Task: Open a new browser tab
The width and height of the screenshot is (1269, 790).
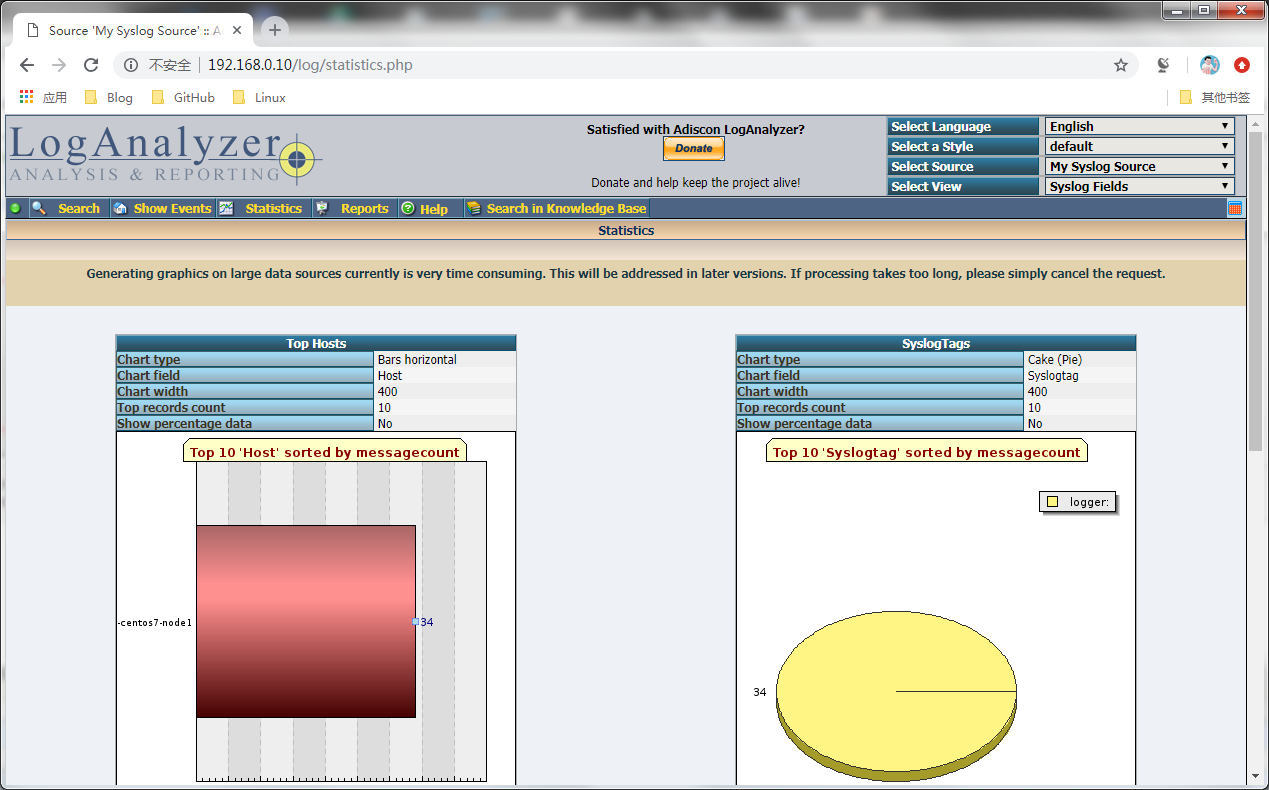Action: pos(275,30)
